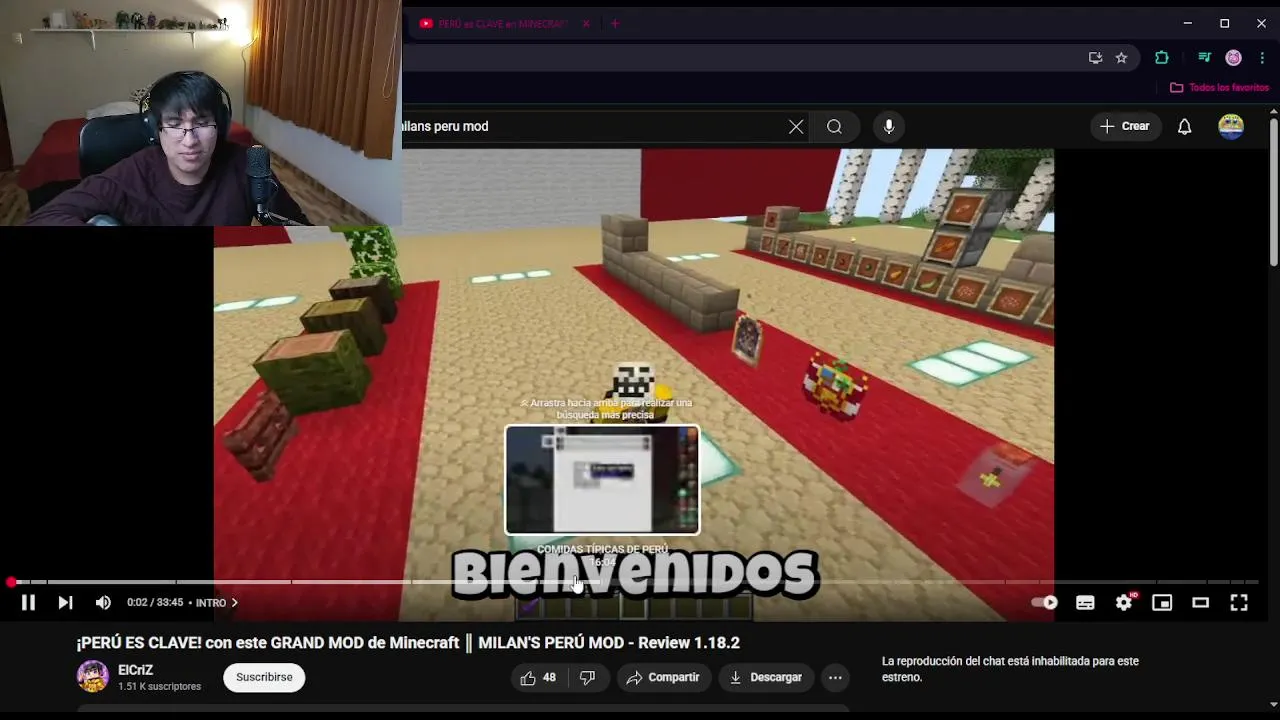Click the browser address bar

click(x=740, y=58)
